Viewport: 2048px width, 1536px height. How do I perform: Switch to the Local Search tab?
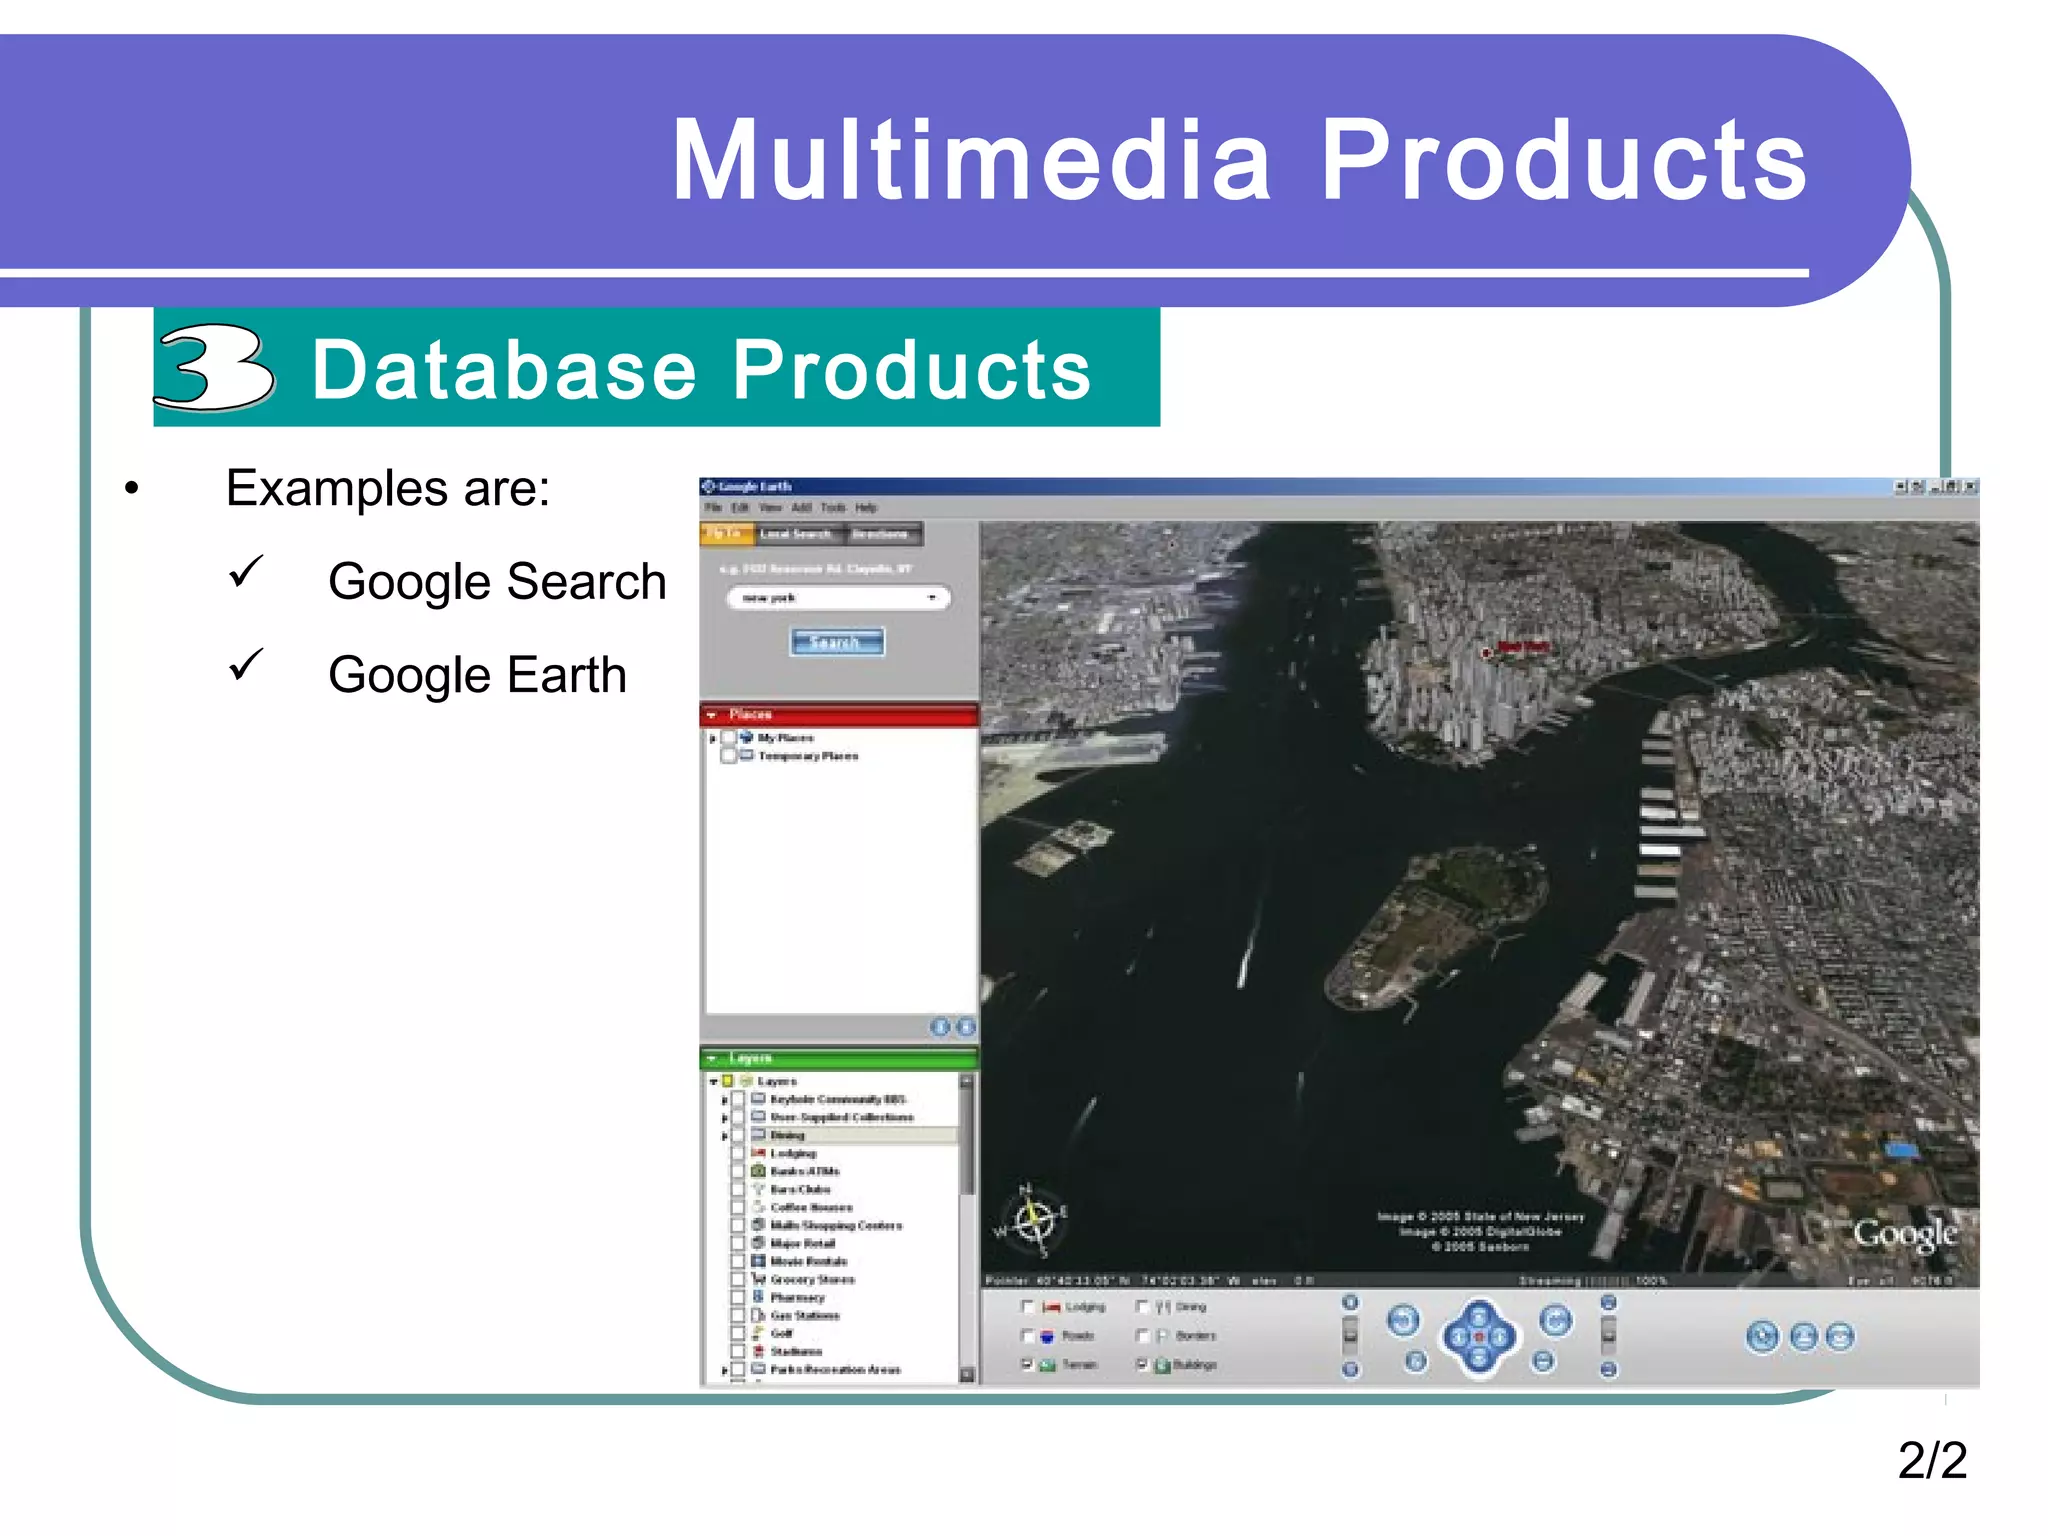(795, 534)
